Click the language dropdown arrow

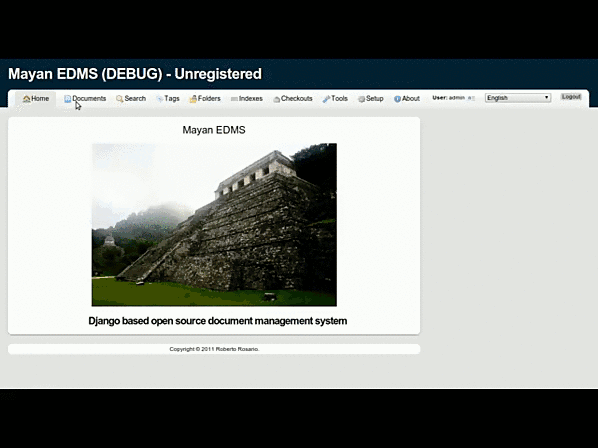pos(547,98)
